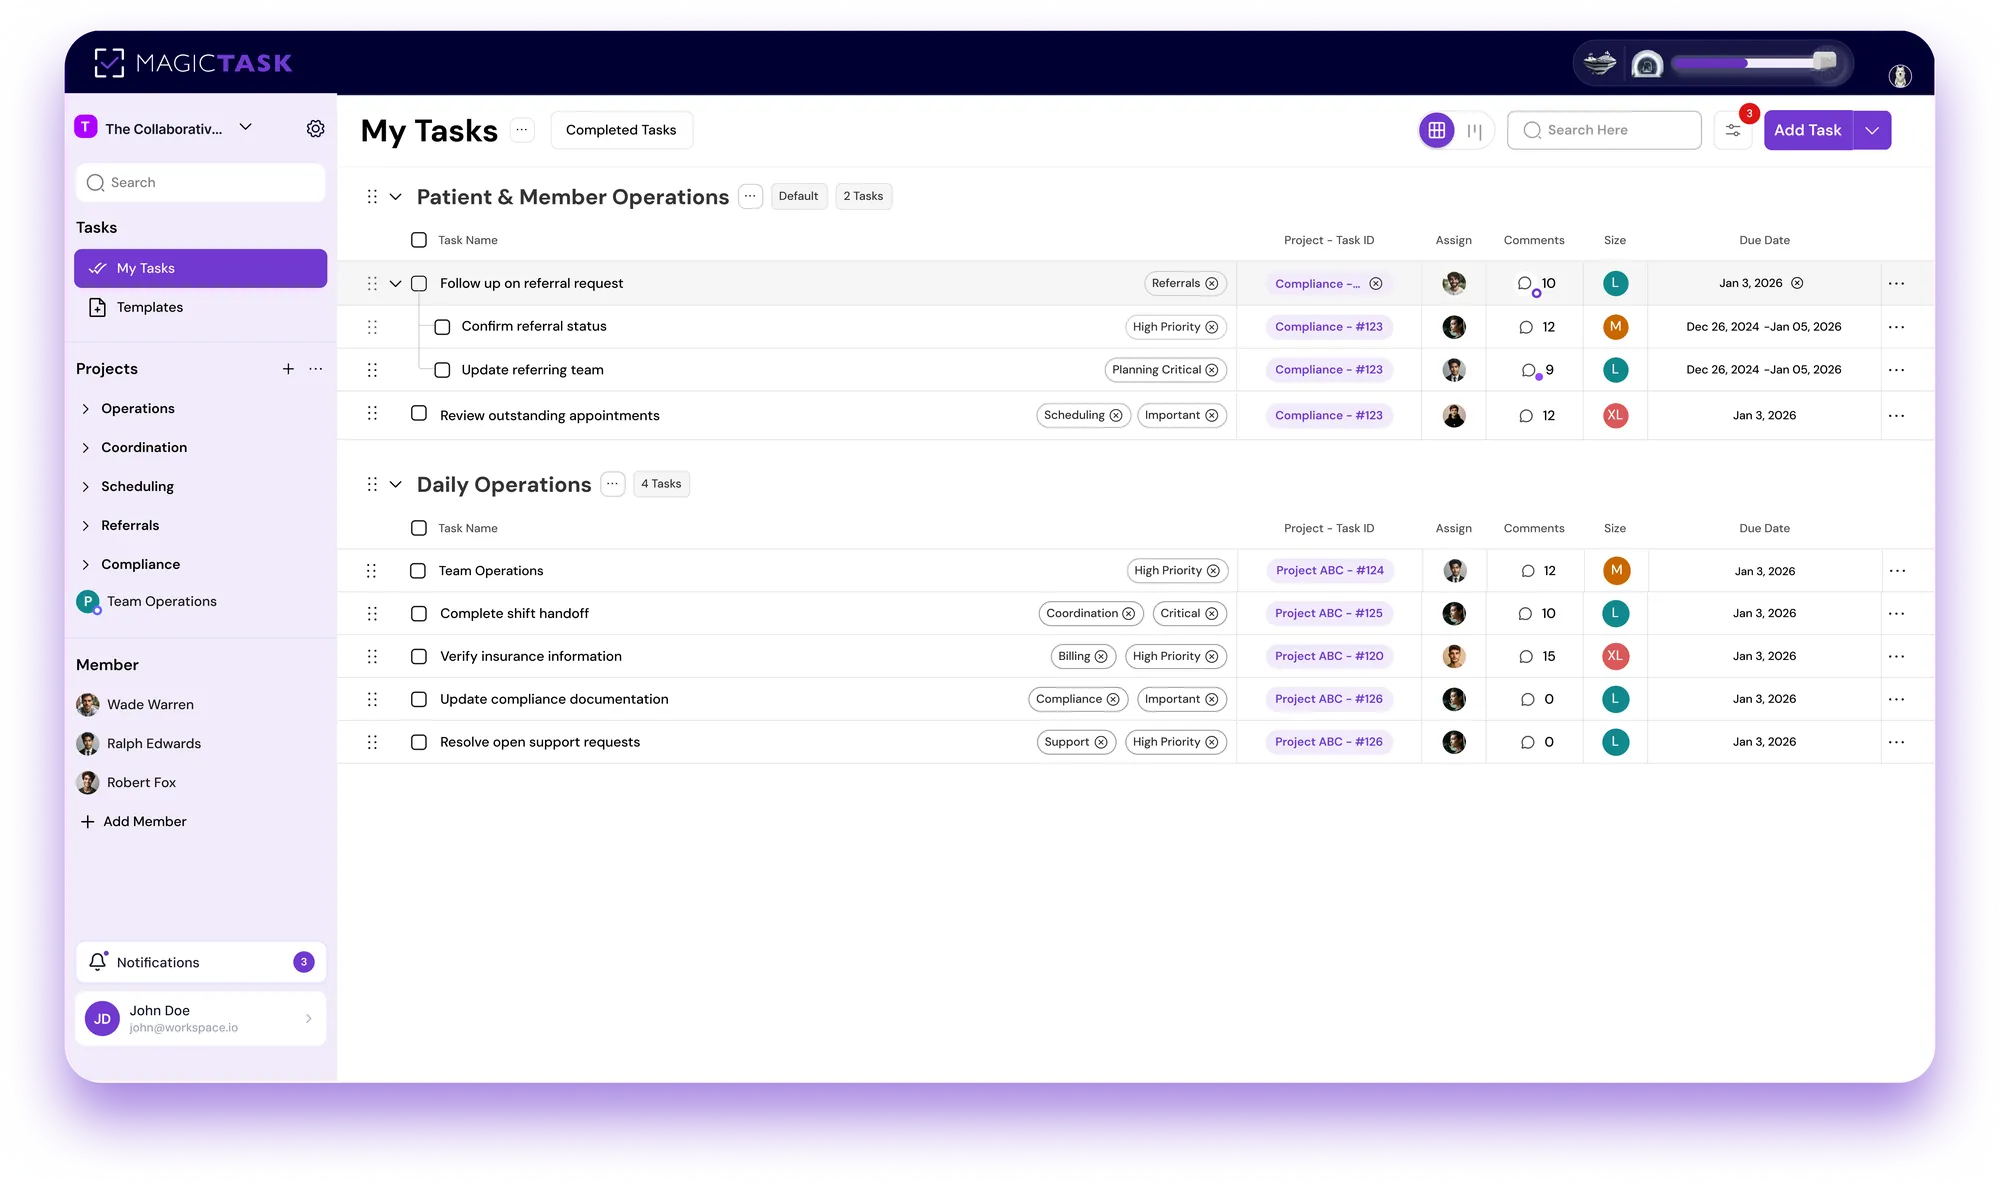Viewport: 2000px width, 1182px height.
Task: Collapse subtasks of Follow up on referral request
Action: tap(396, 284)
